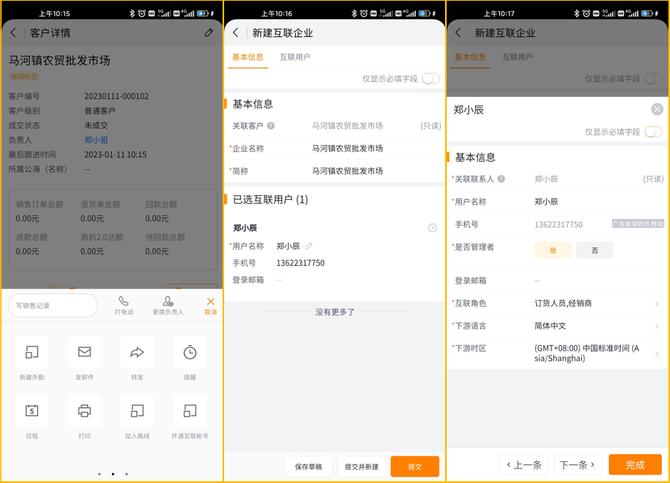The image size is (670, 483).
Task: Tap the 转发 forward icon
Action: point(137,353)
